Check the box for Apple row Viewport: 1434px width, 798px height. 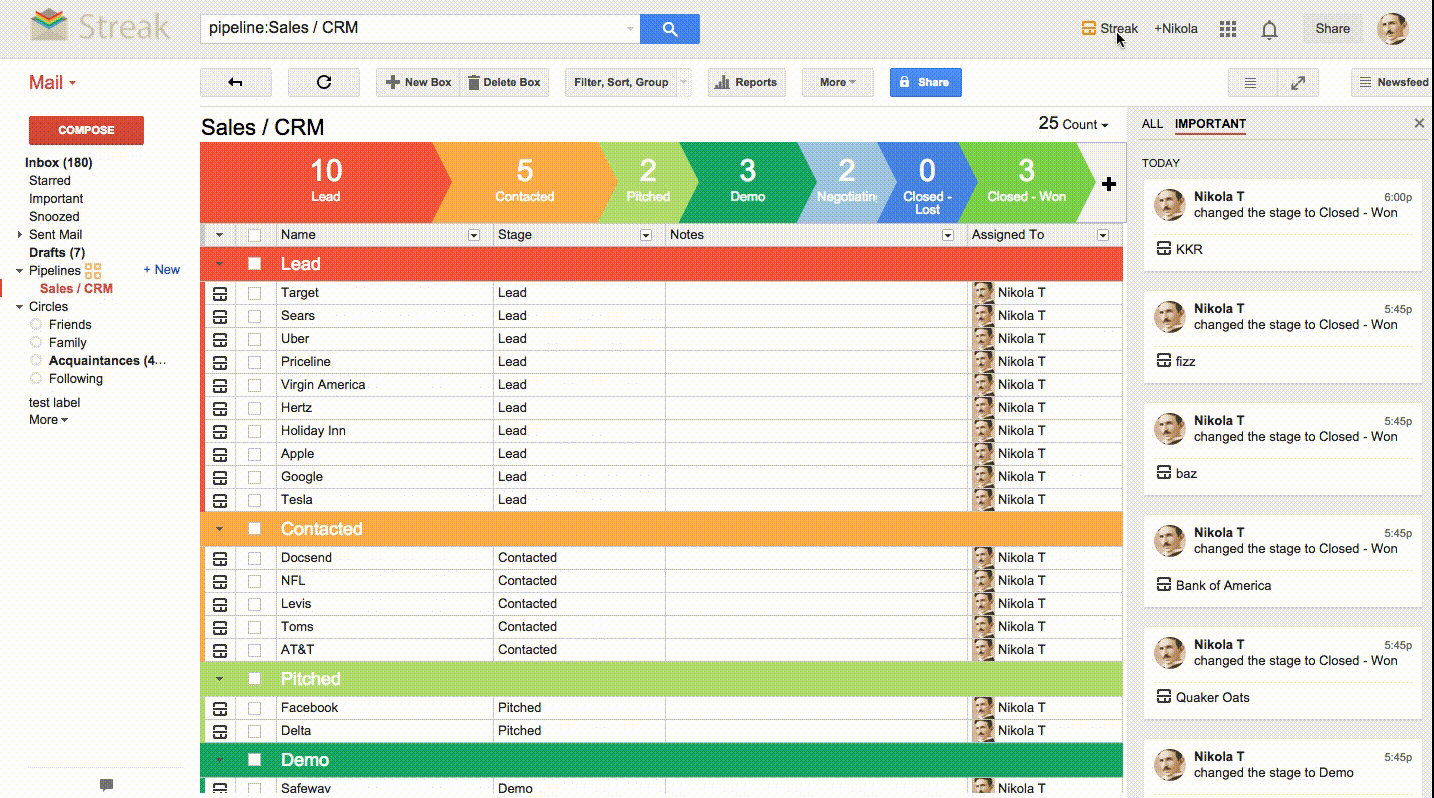[254, 454]
